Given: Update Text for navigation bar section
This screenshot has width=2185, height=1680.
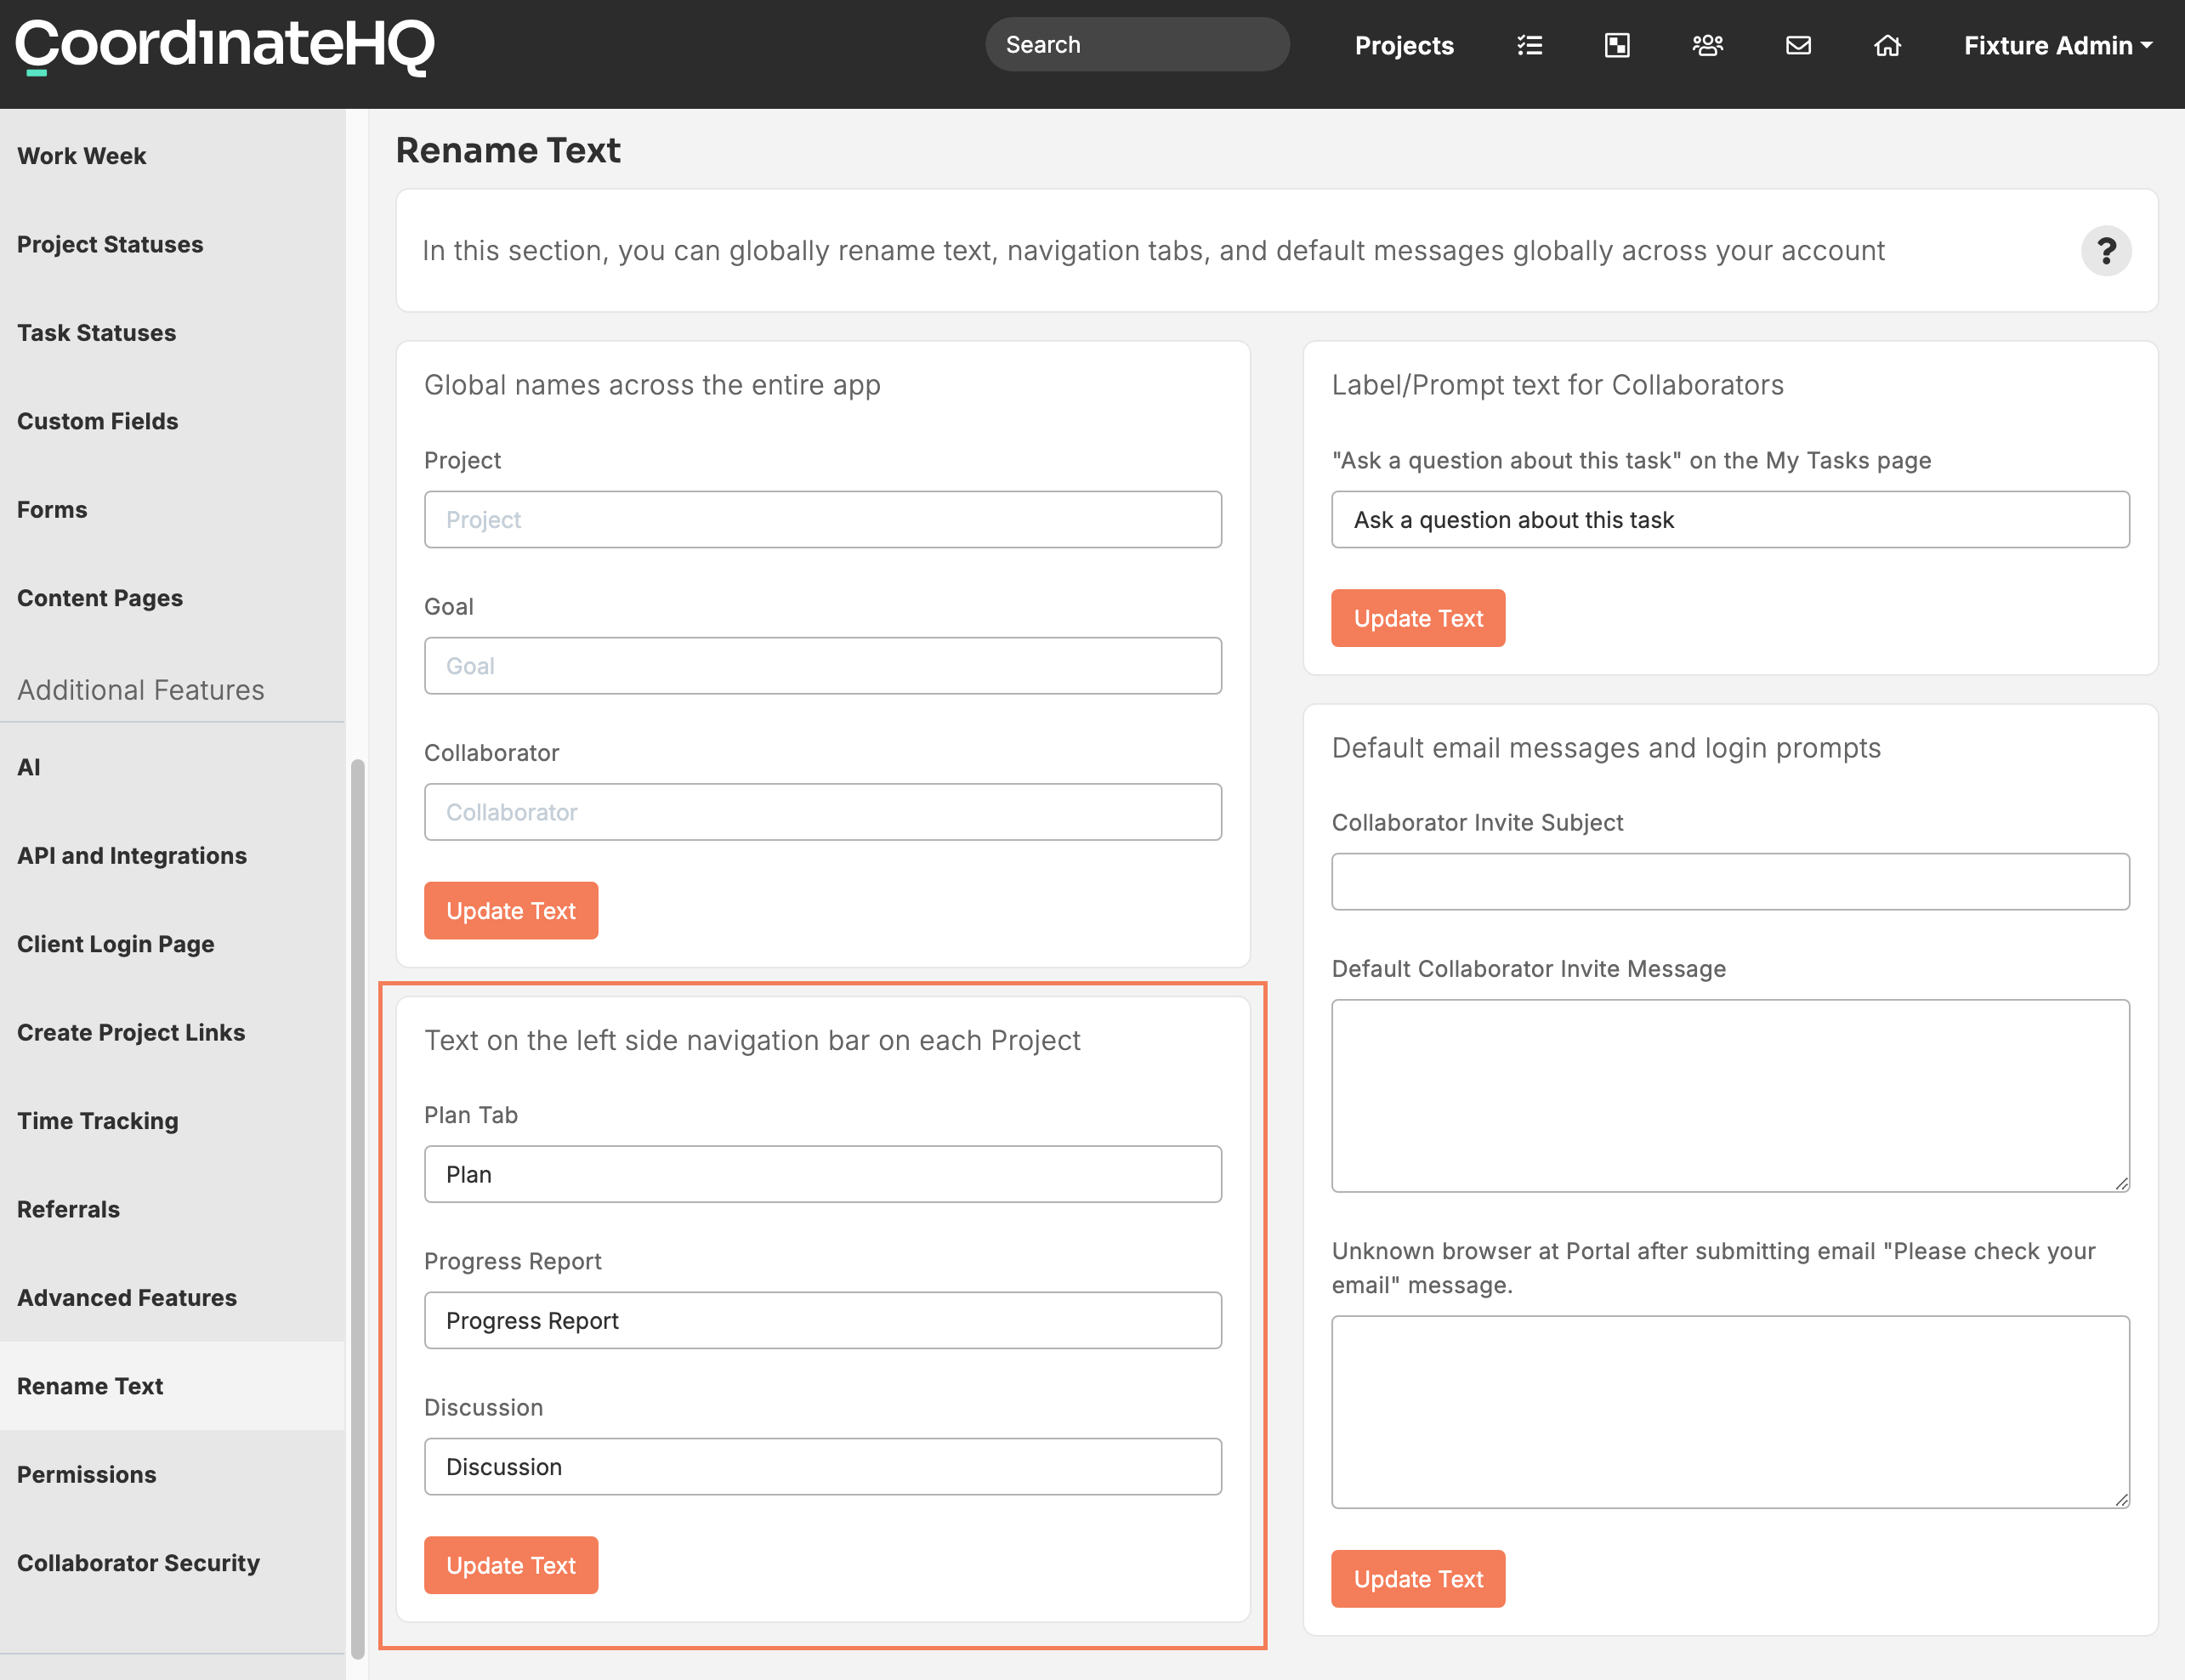Looking at the screenshot, I should point(511,1565).
